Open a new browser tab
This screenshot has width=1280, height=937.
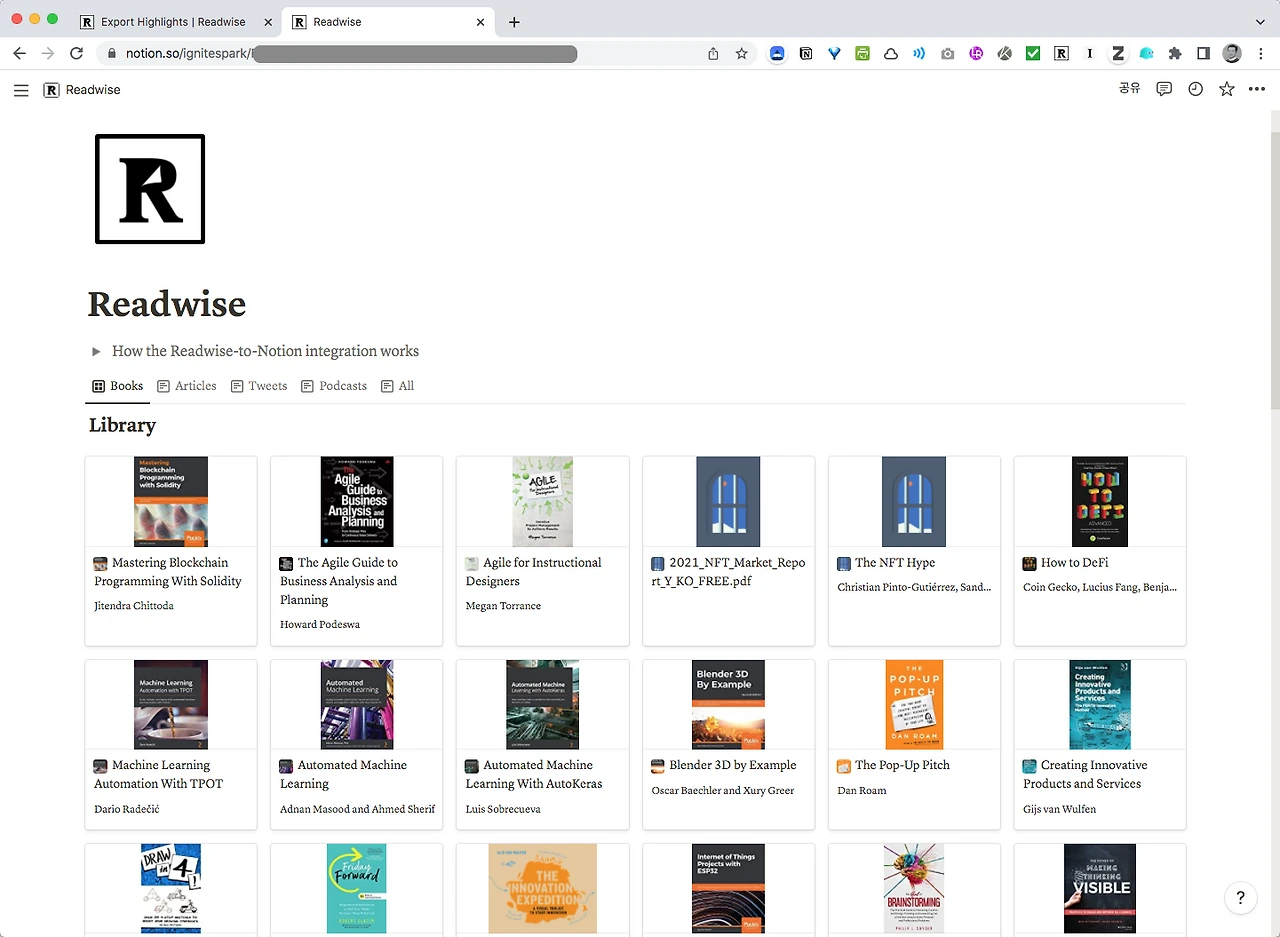514,22
